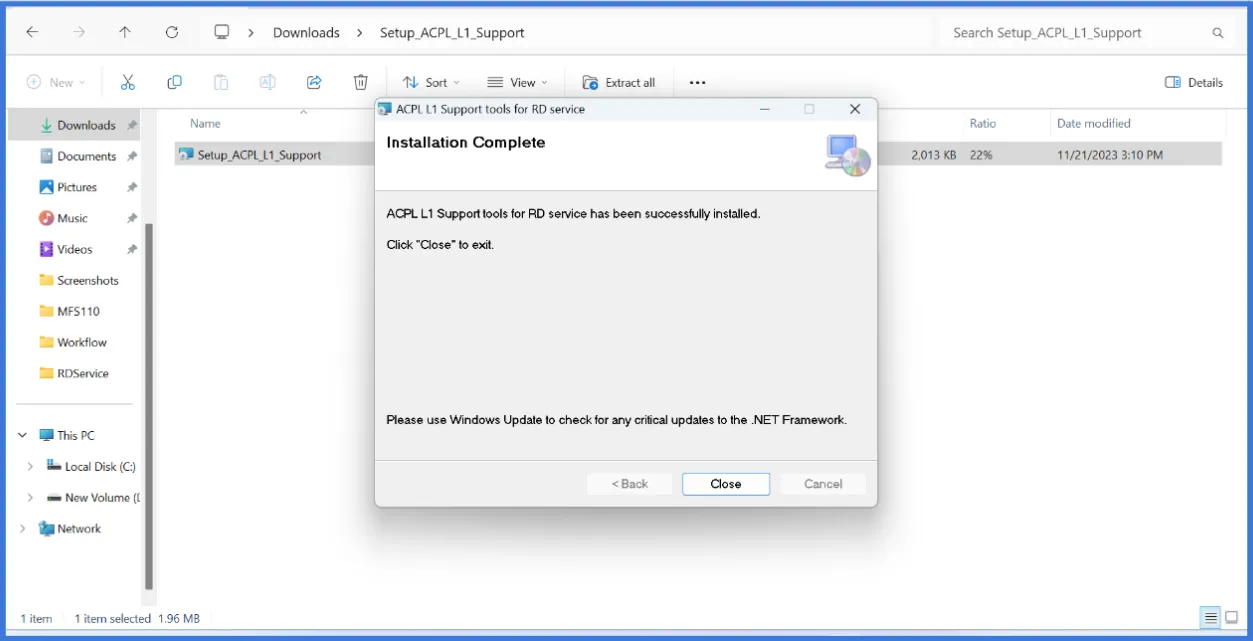Click the Cancel button in the installer dialog
Screen dimensions: 1253x641
tap(823, 484)
